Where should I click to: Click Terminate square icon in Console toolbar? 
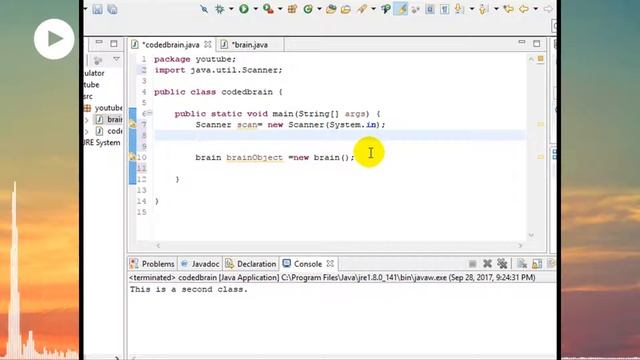(472, 264)
